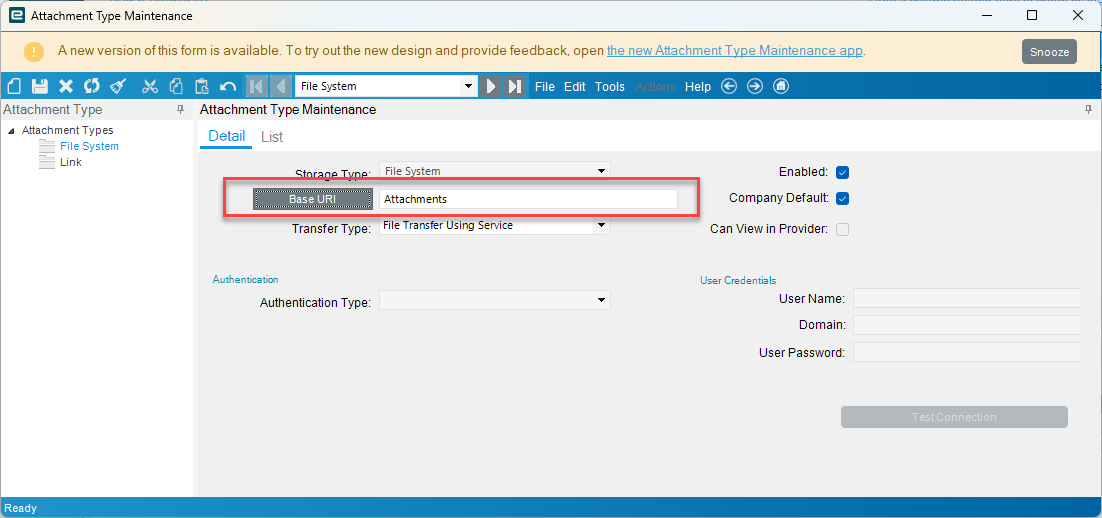Pin the Attachment Type Maintenance panel

1089,110
